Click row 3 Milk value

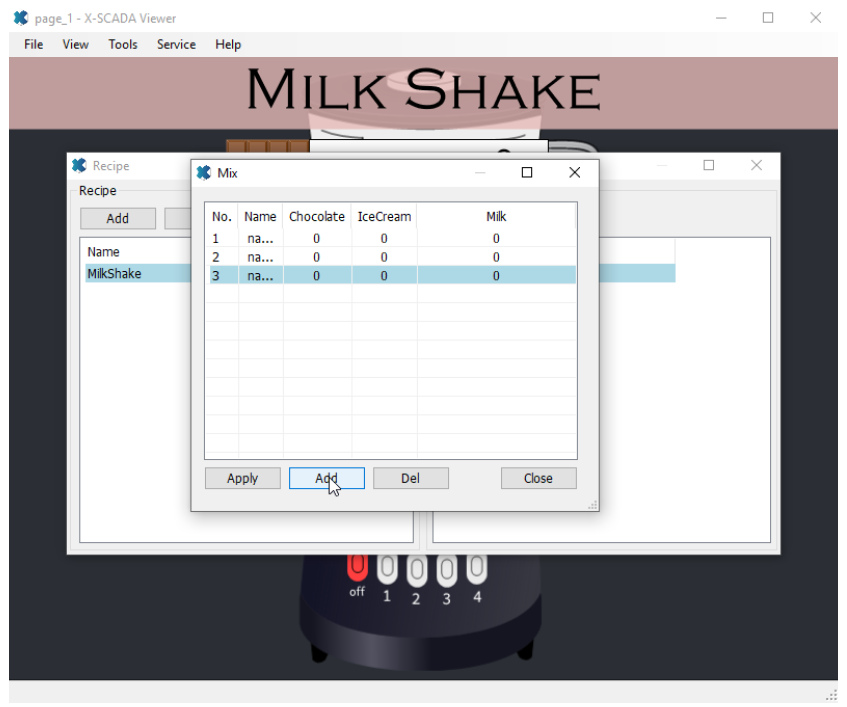click(x=496, y=275)
